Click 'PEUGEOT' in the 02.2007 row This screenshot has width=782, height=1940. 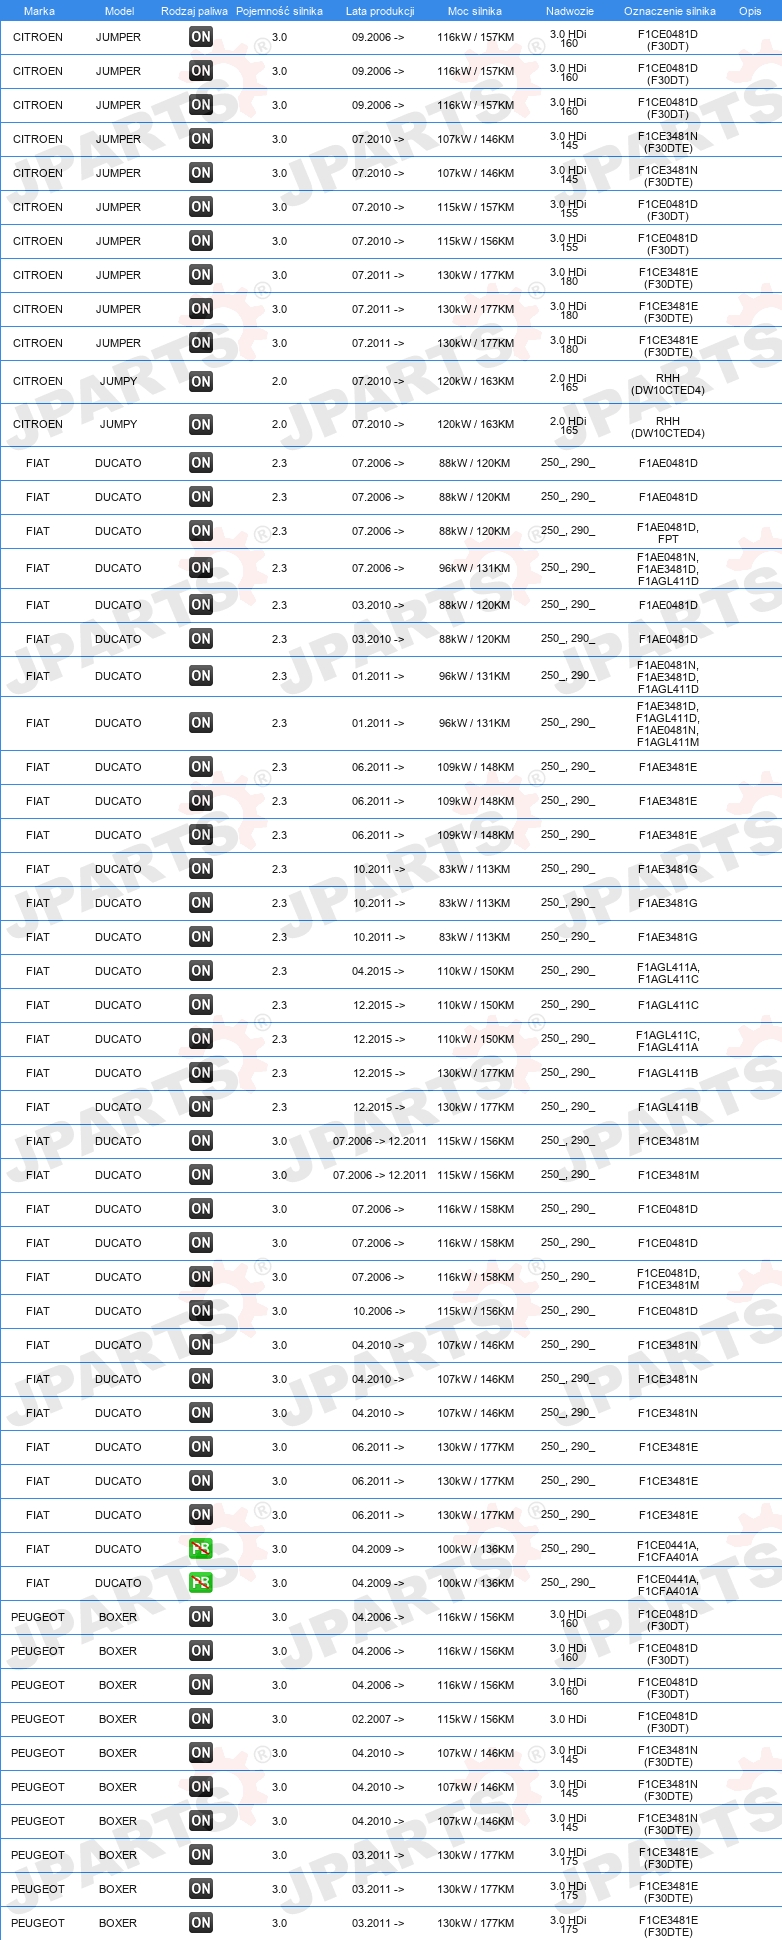tap(38, 1719)
